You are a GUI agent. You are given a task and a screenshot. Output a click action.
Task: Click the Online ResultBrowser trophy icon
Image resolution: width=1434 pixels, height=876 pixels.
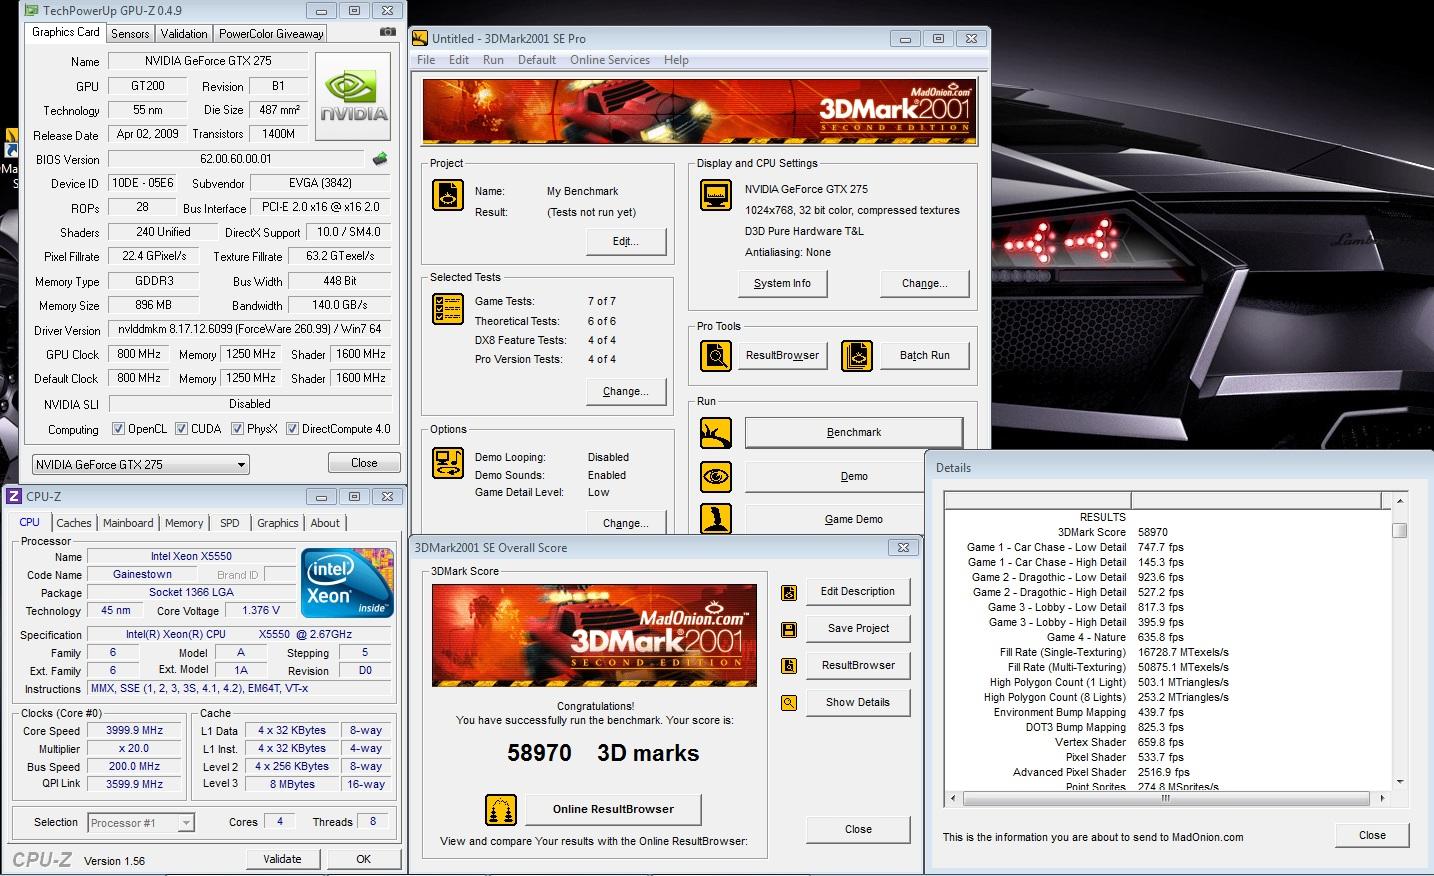(x=501, y=809)
